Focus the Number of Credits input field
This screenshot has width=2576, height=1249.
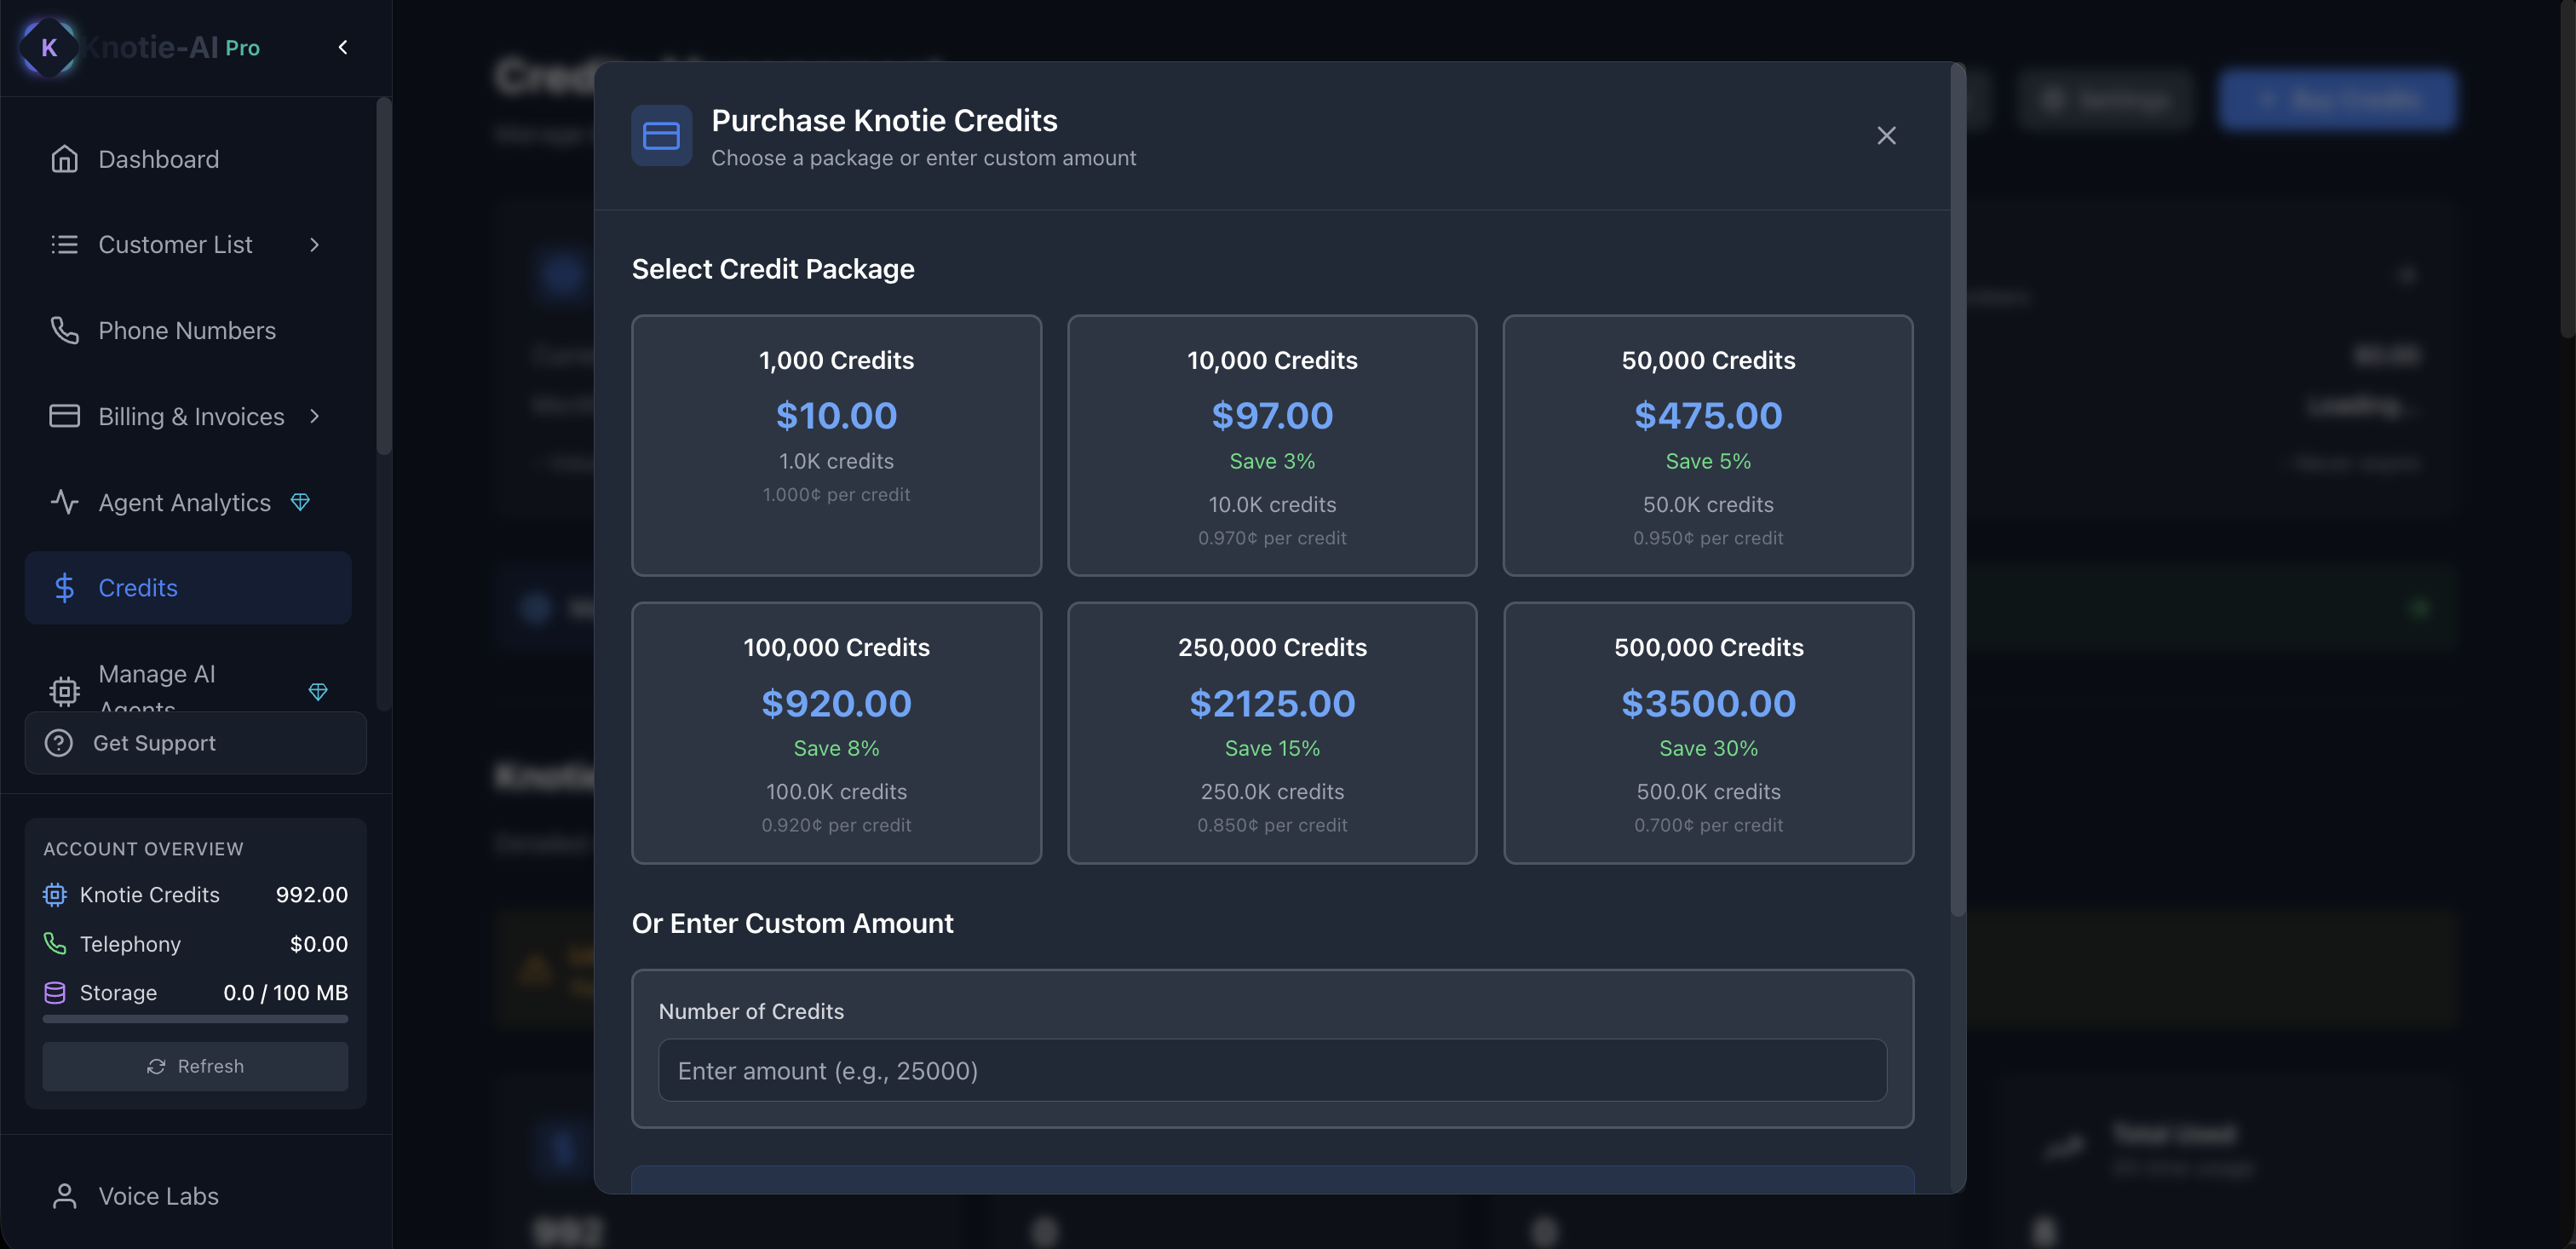click(1272, 1070)
